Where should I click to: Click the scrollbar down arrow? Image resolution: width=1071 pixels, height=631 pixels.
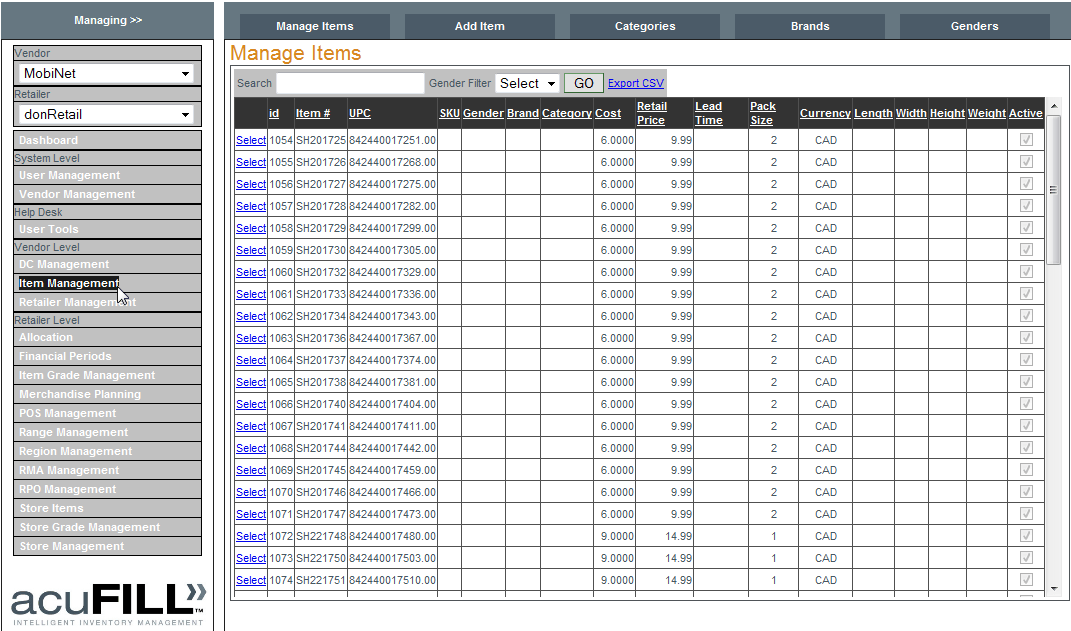(x=1053, y=590)
